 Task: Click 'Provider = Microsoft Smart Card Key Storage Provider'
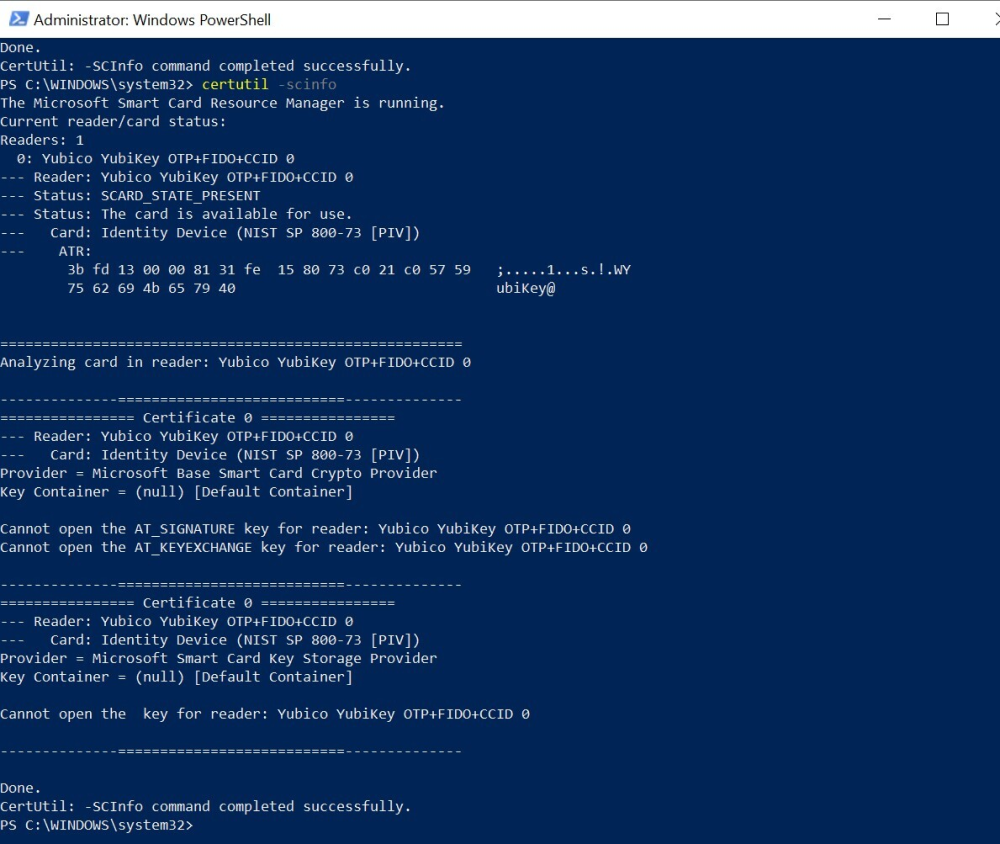tap(219, 658)
